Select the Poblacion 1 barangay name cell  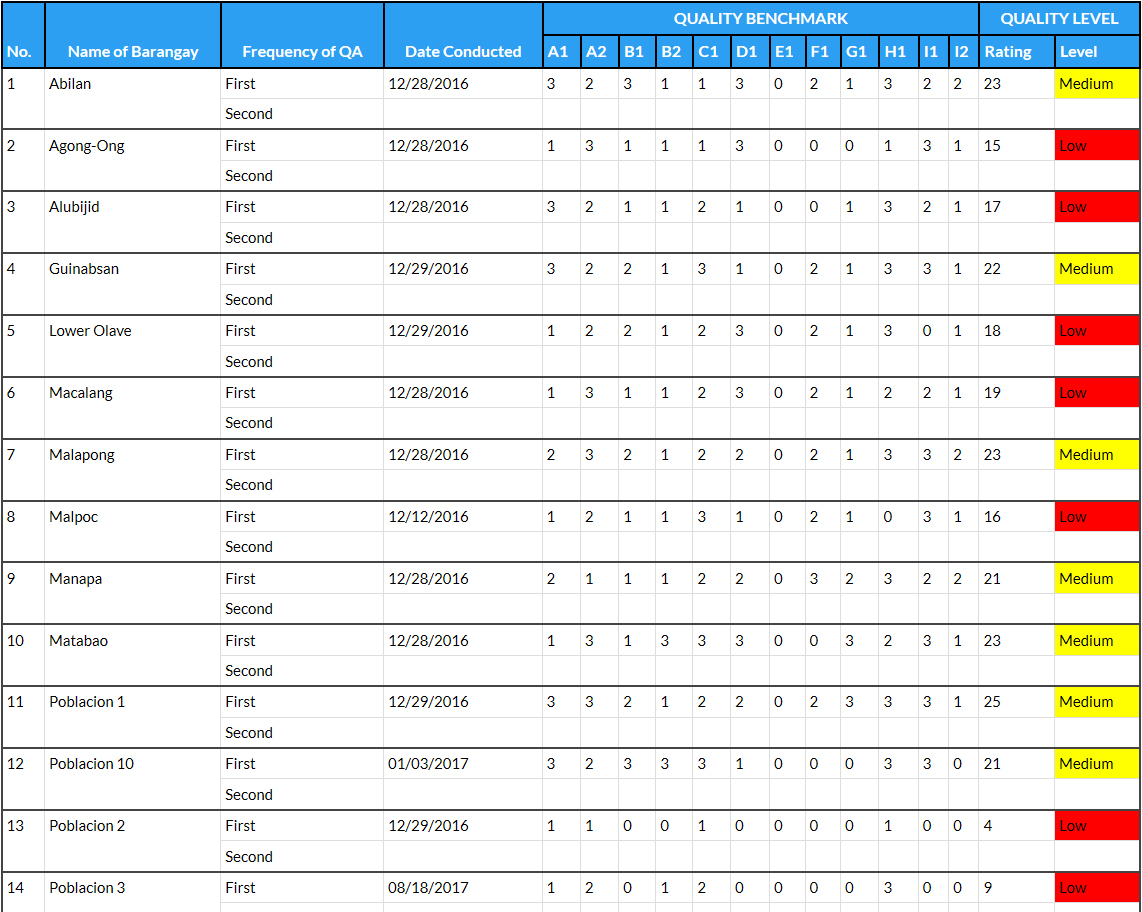(133, 717)
